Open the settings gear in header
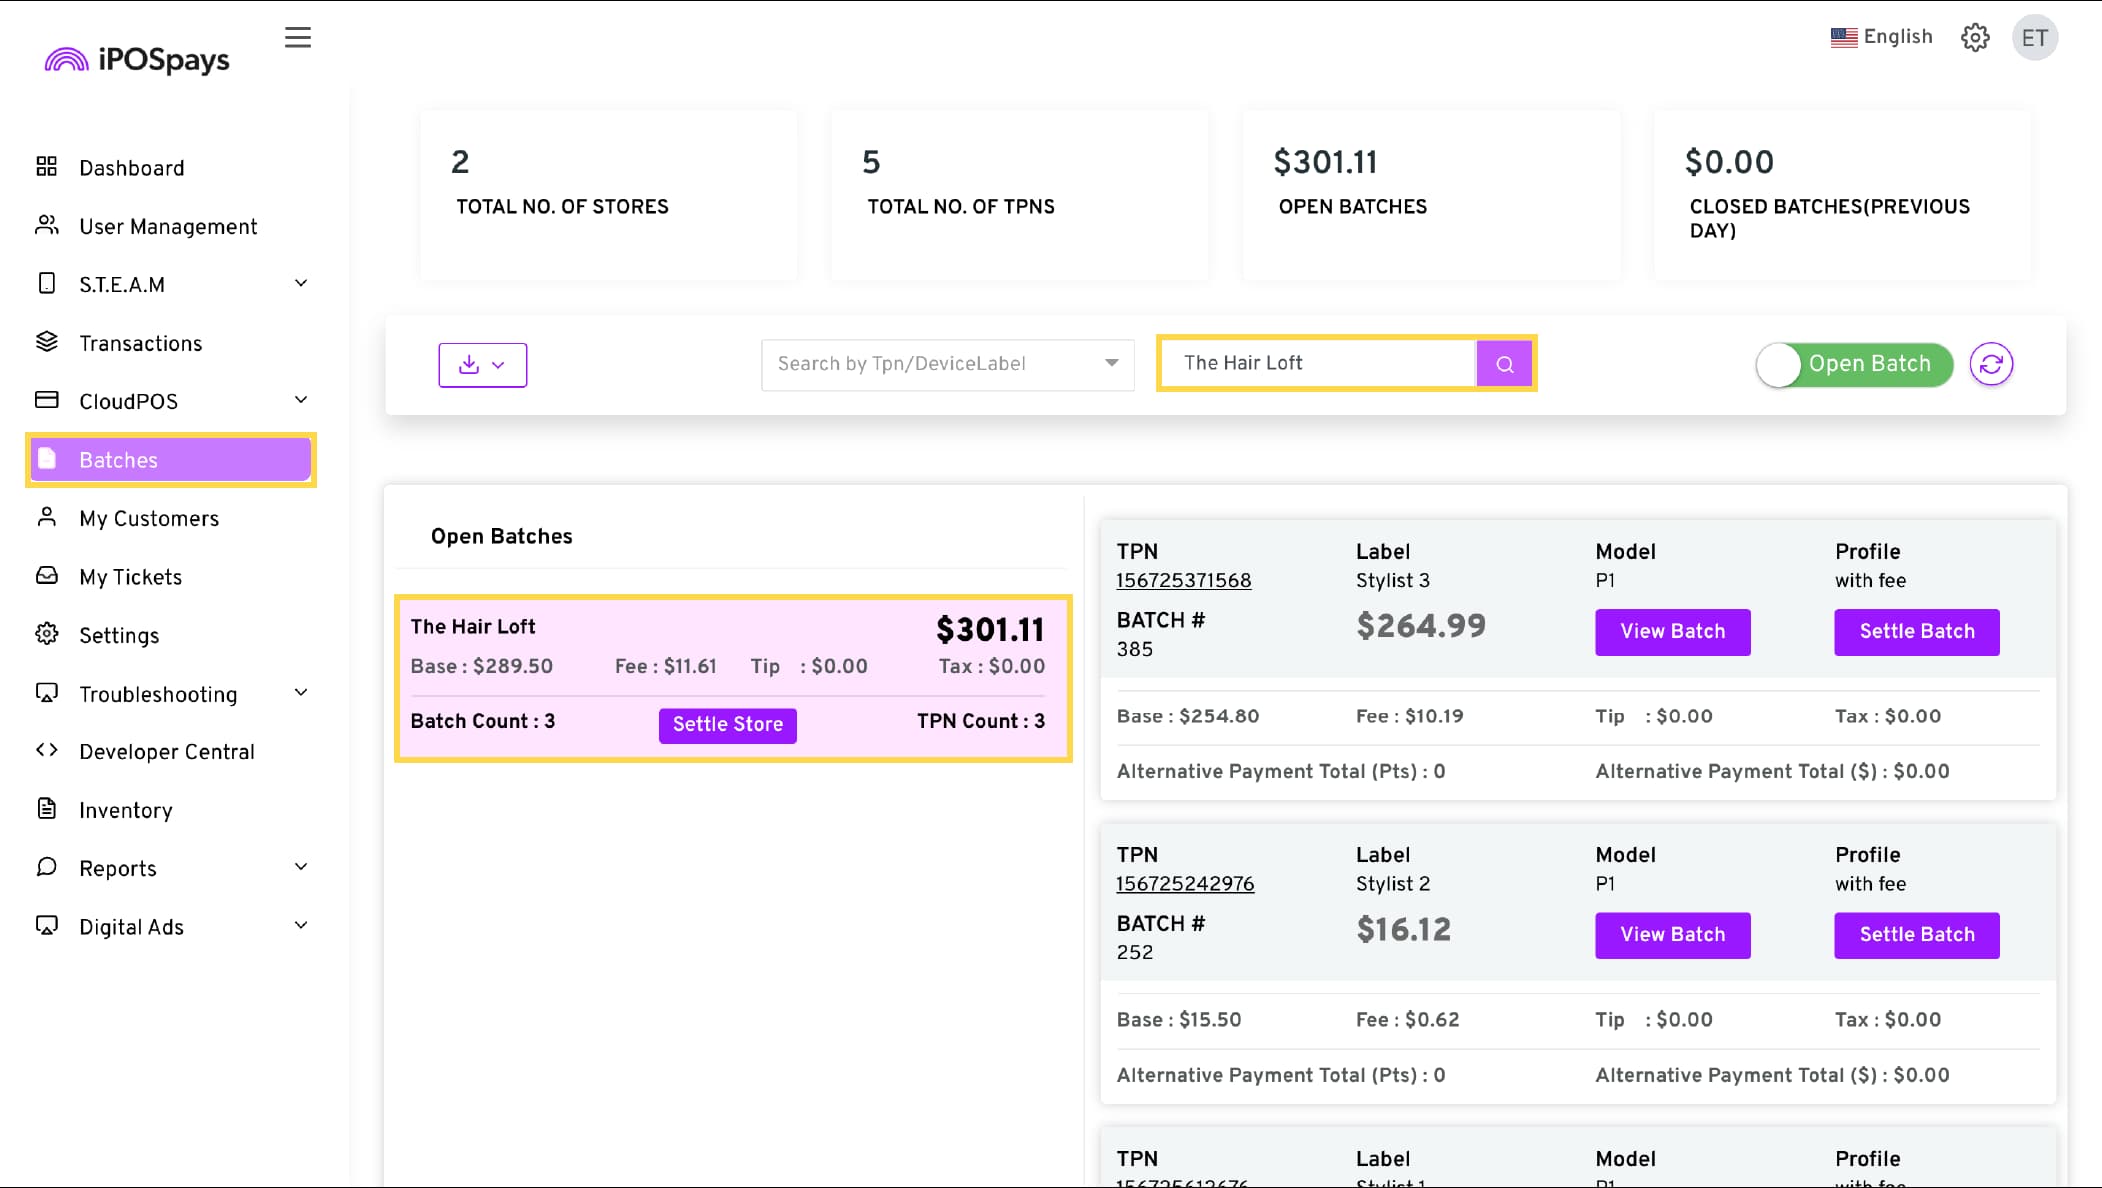Screen dimensions: 2102x1188 (1975, 38)
